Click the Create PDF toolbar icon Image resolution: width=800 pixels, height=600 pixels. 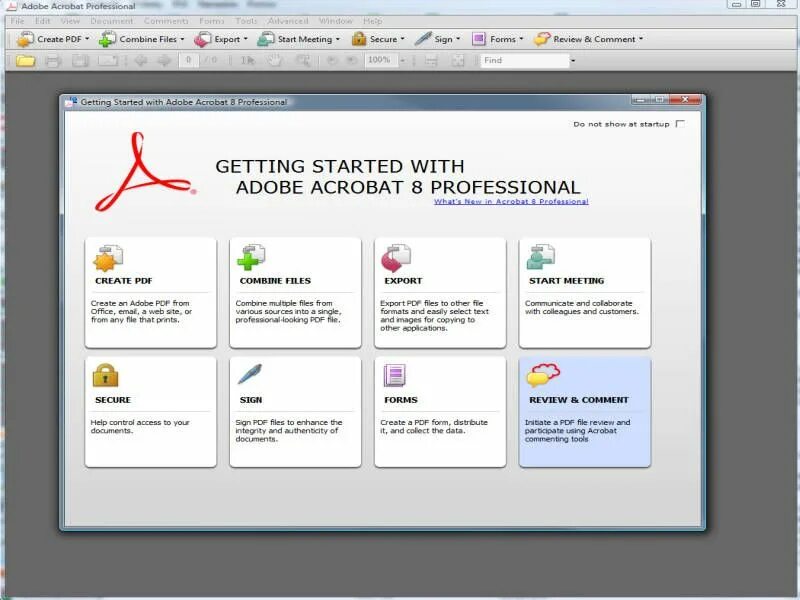coord(25,39)
